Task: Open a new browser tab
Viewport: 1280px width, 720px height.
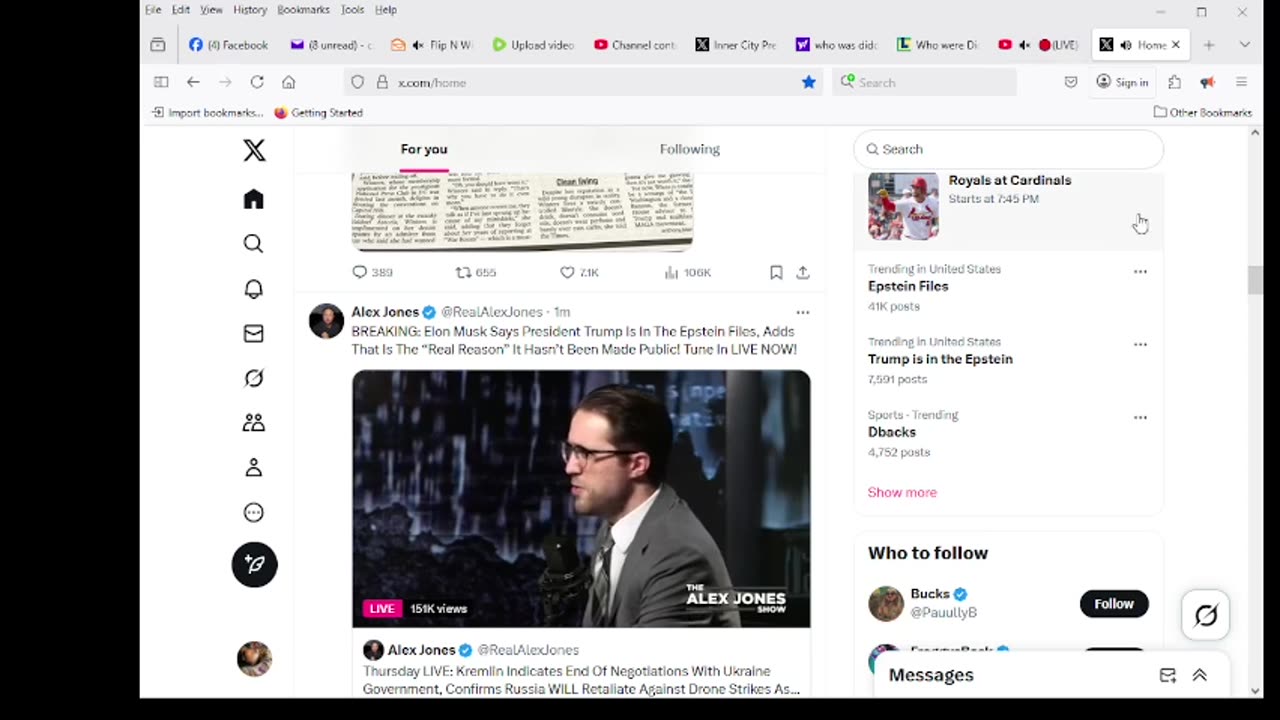Action: tap(1209, 45)
